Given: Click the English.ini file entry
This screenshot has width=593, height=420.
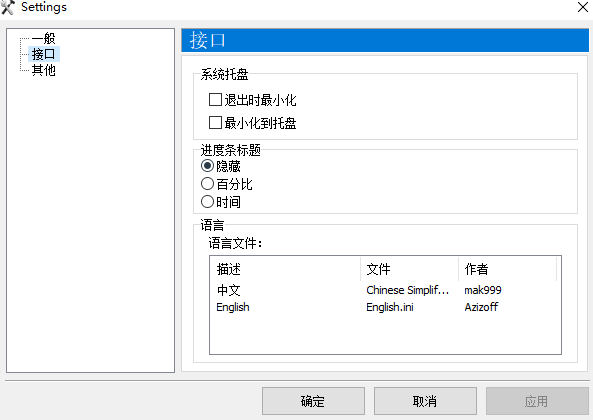Looking at the screenshot, I should [x=390, y=307].
